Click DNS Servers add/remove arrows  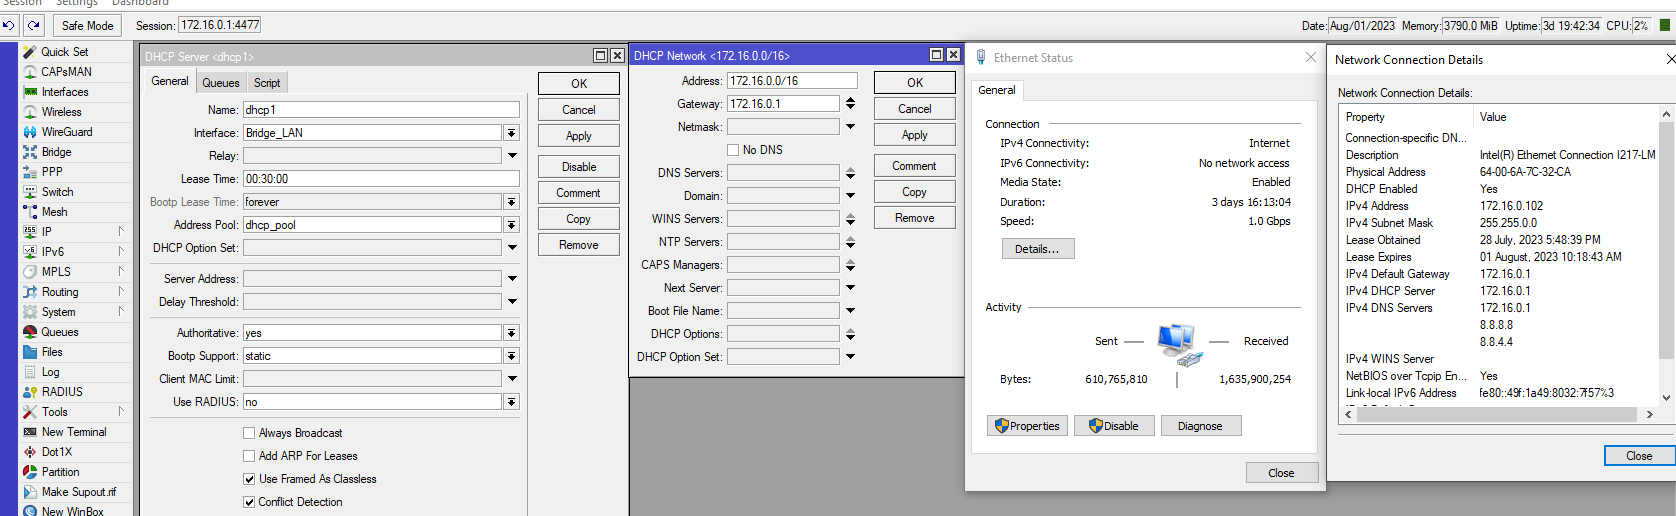coord(850,173)
